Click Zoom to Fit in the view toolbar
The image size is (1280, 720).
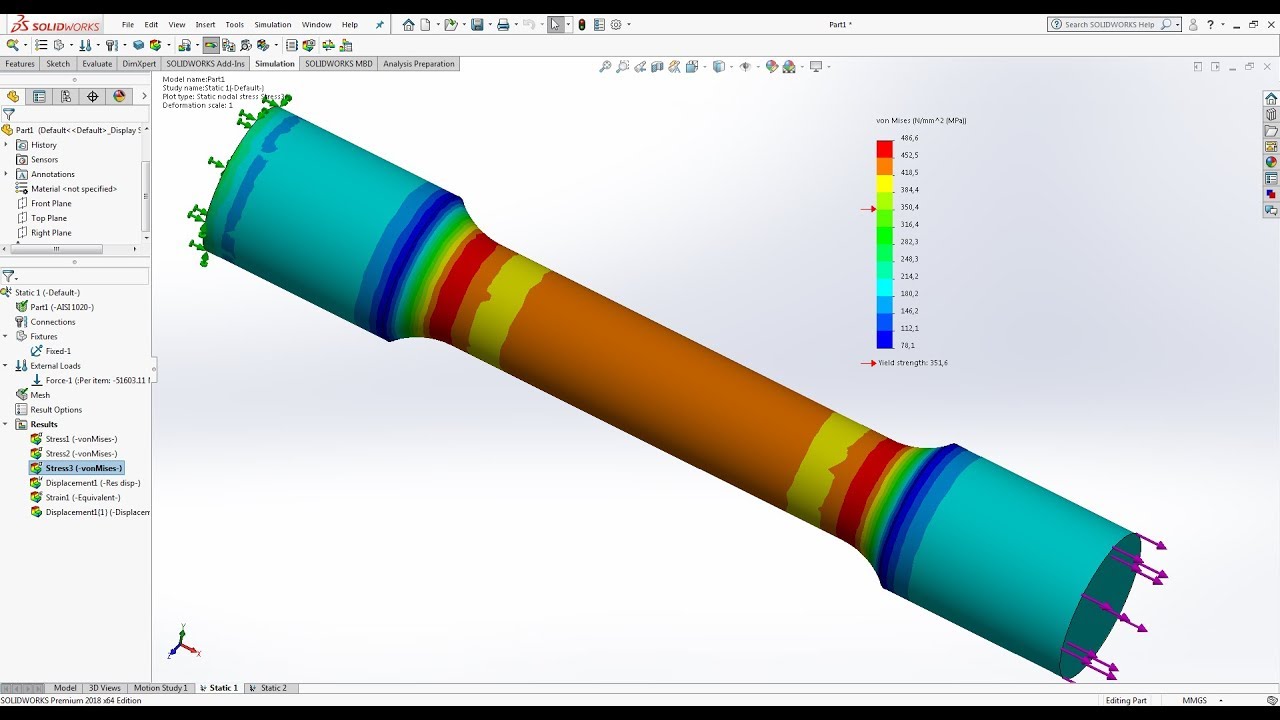(x=605, y=67)
